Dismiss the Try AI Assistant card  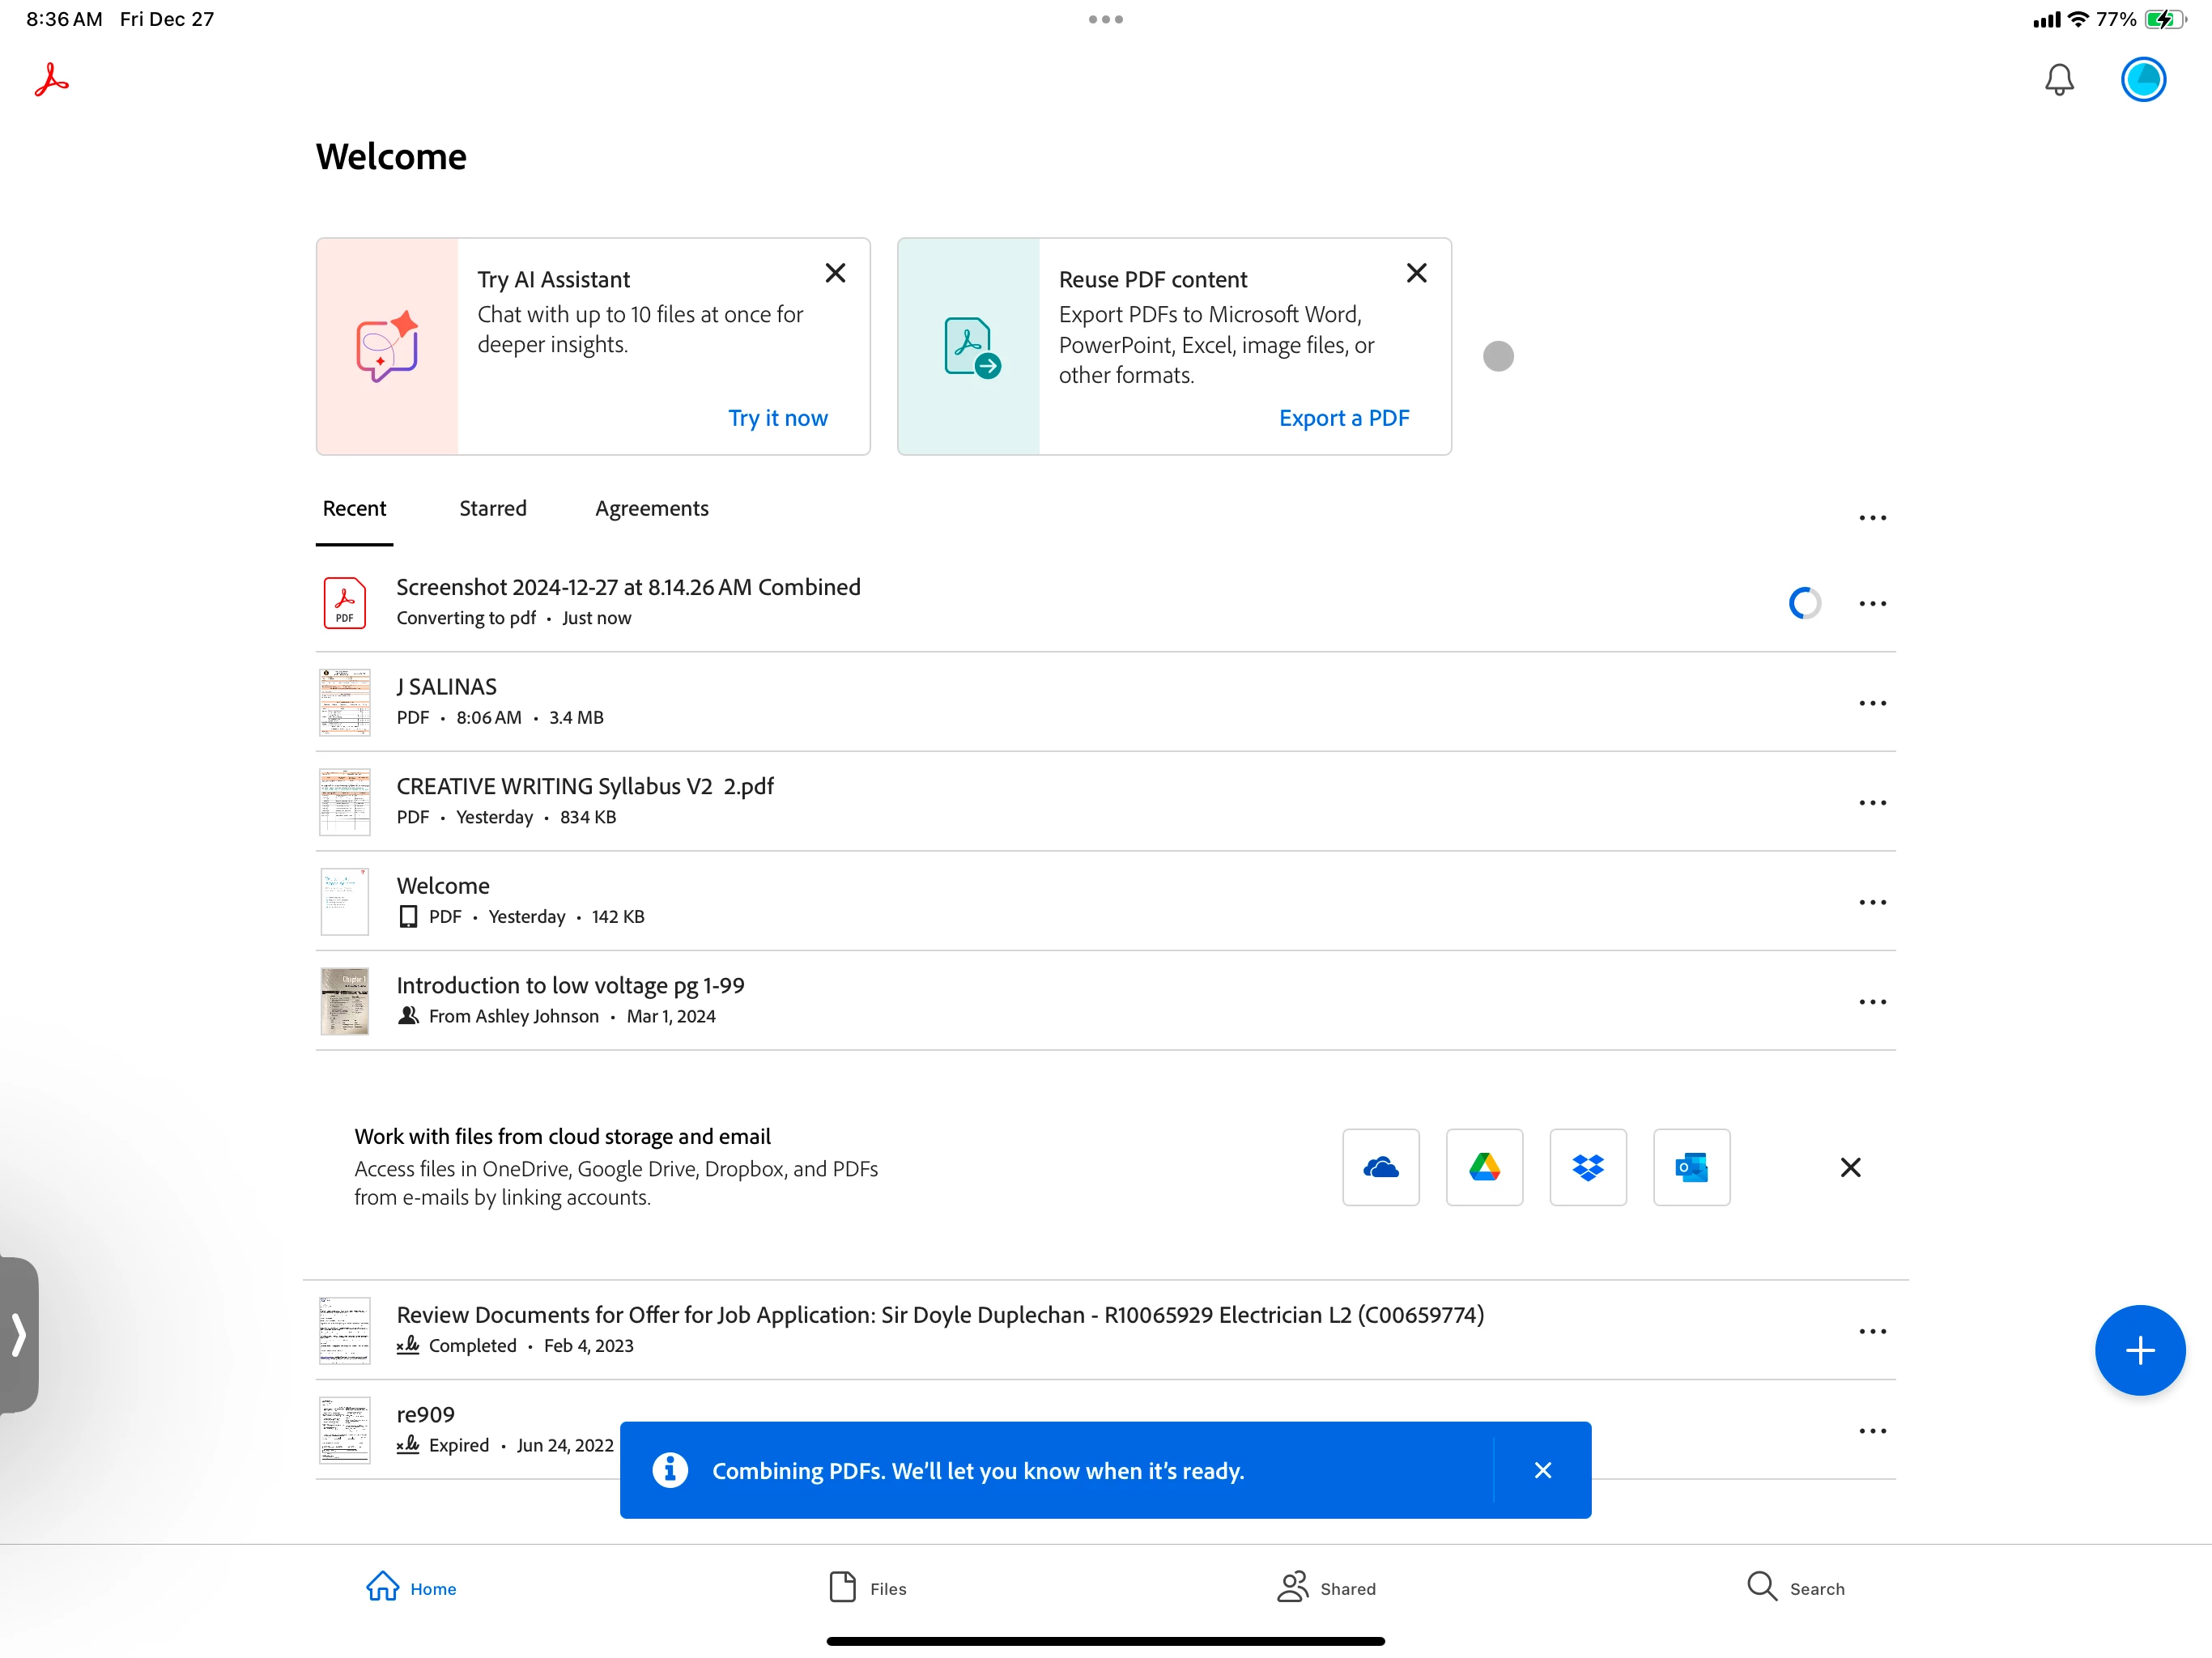pyautogui.click(x=835, y=273)
